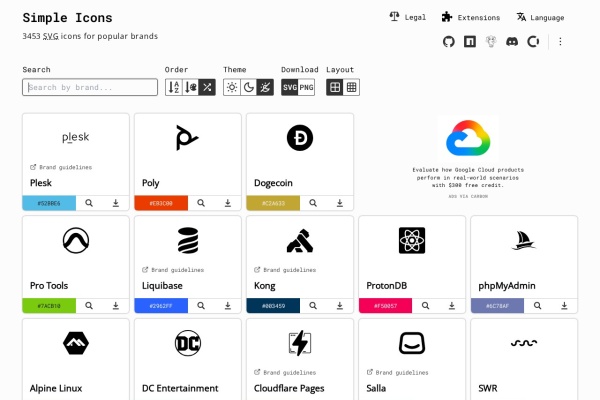This screenshot has width=600, height=400.
Task: Download the ProtonDB icon
Action: [452, 306]
